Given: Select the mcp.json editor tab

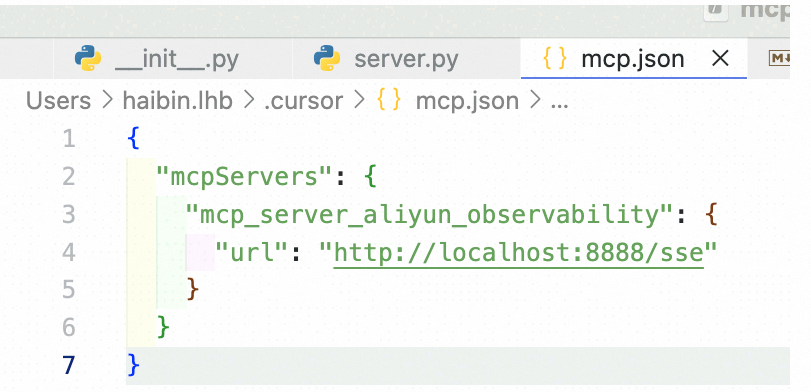Looking at the screenshot, I should click(634, 58).
